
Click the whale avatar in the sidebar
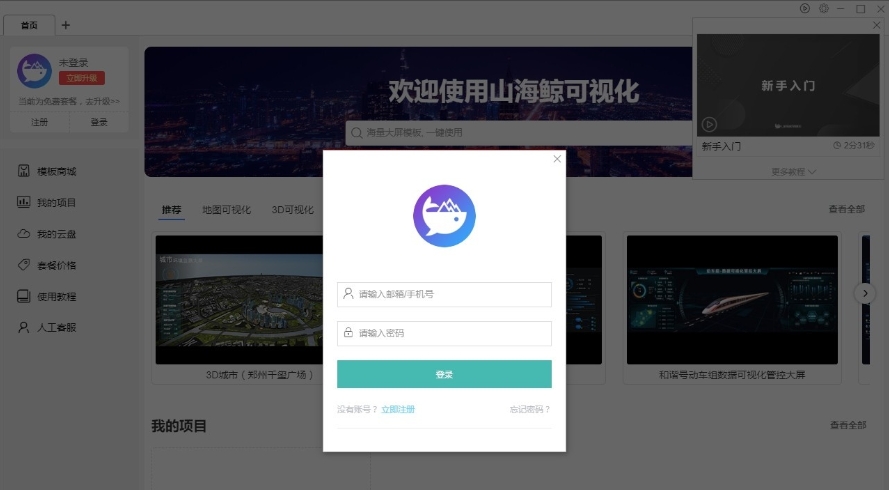coord(34,71)
